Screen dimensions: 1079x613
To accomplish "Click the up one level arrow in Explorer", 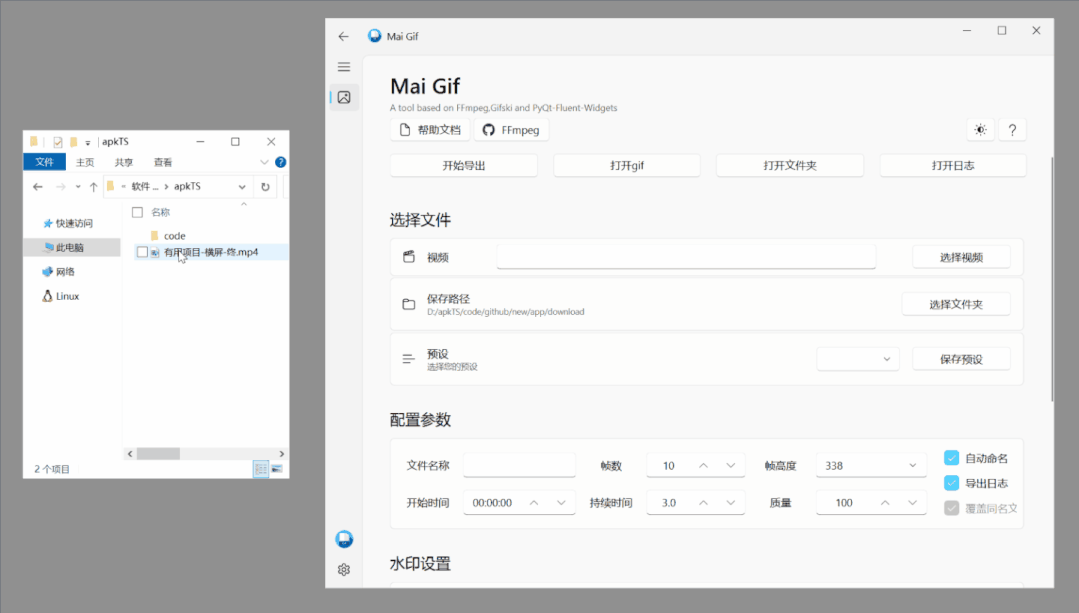I will coord(94,186).
